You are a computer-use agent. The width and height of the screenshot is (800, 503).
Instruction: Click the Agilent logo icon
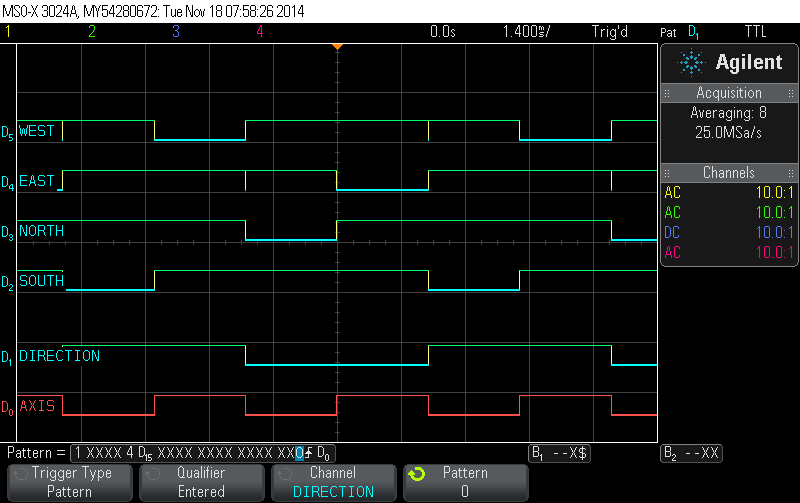[x=691, y=63]
